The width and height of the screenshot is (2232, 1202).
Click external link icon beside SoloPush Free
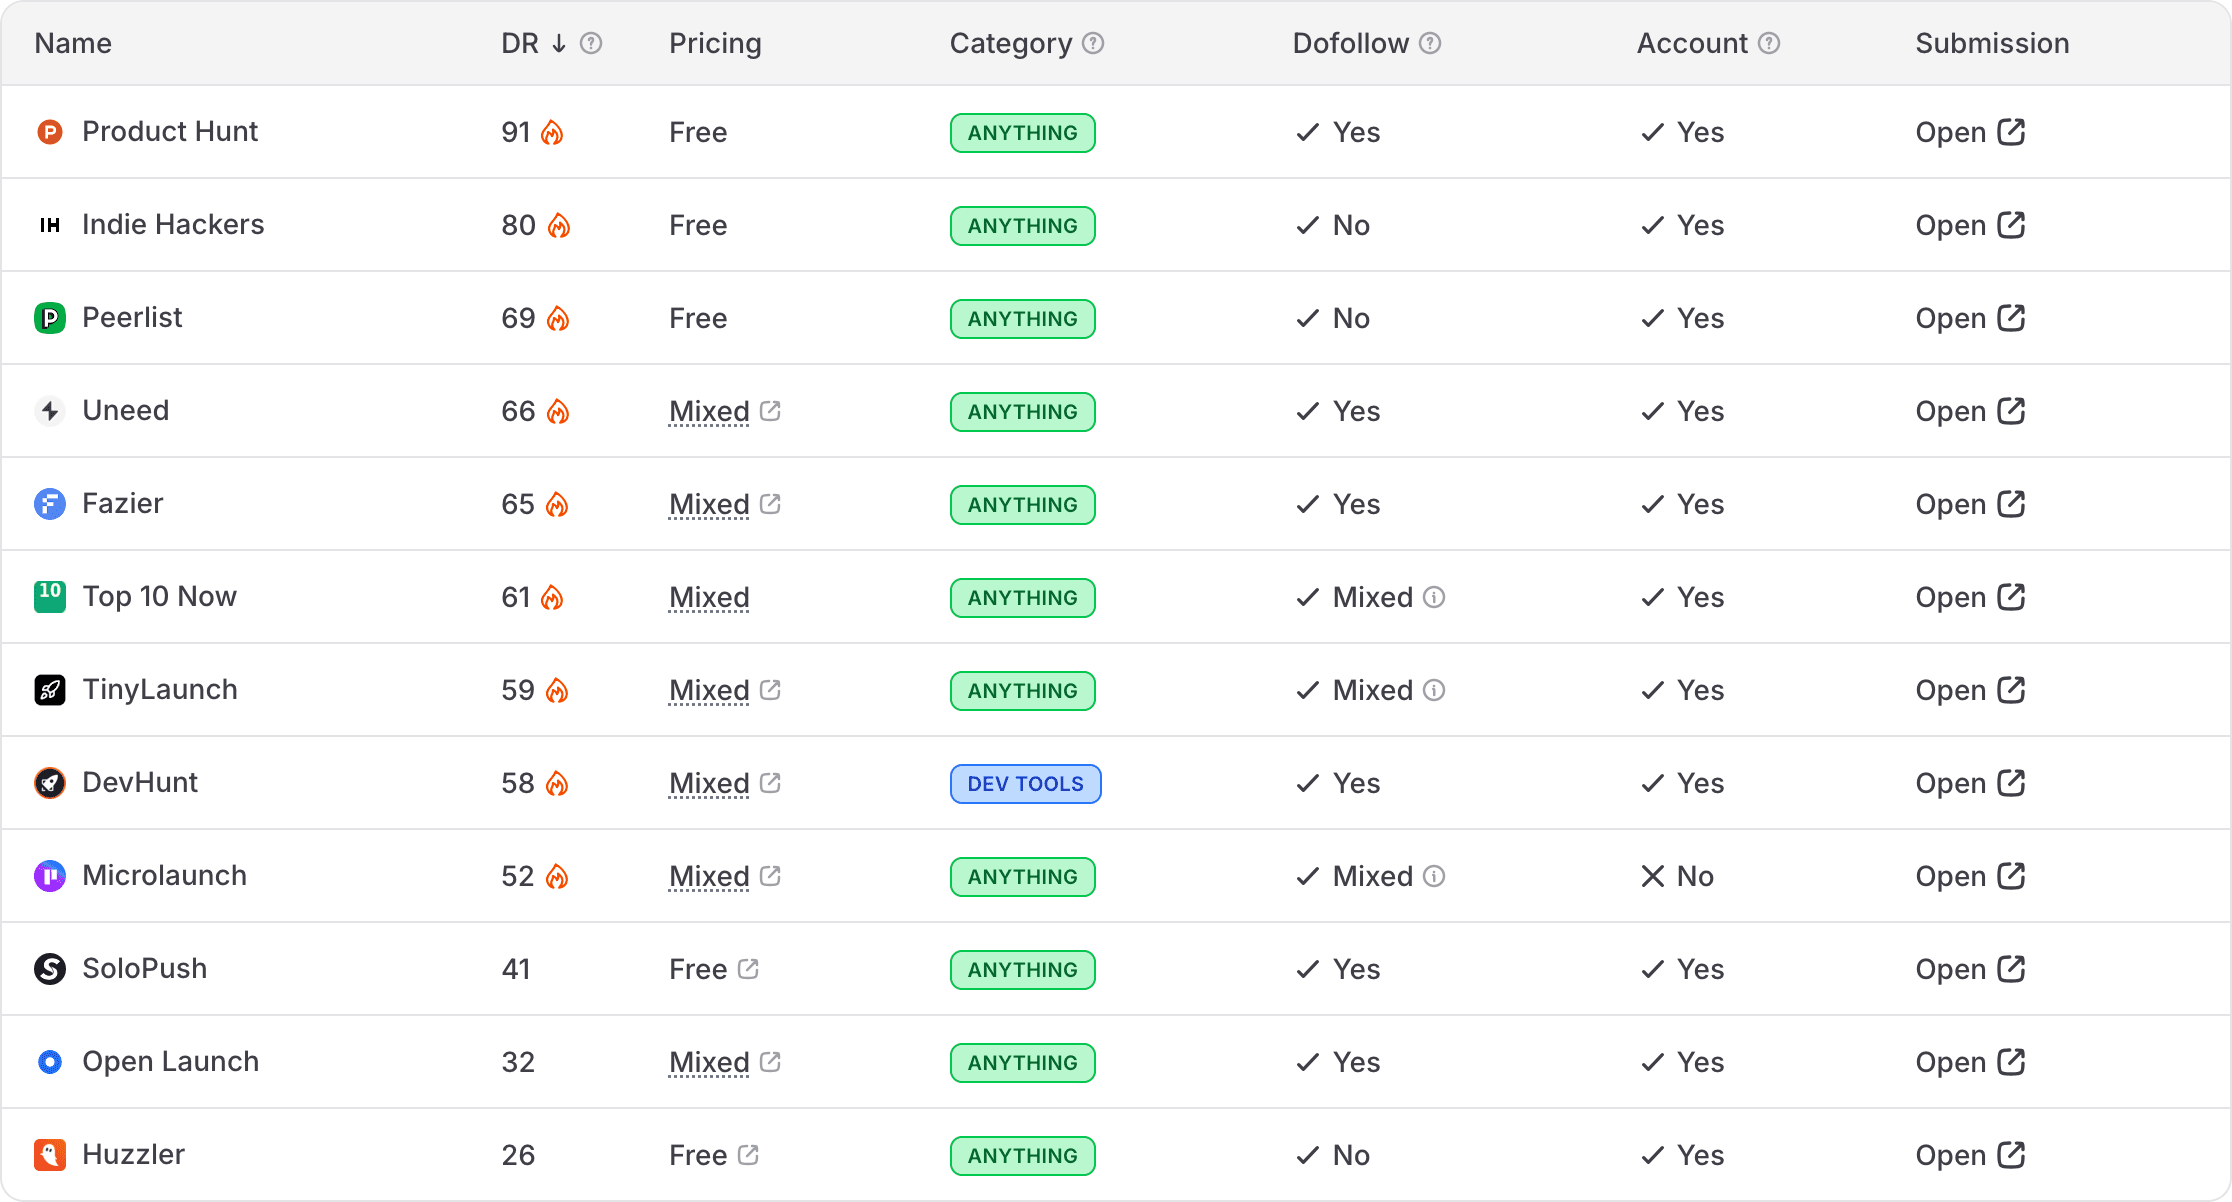point(748,968)
